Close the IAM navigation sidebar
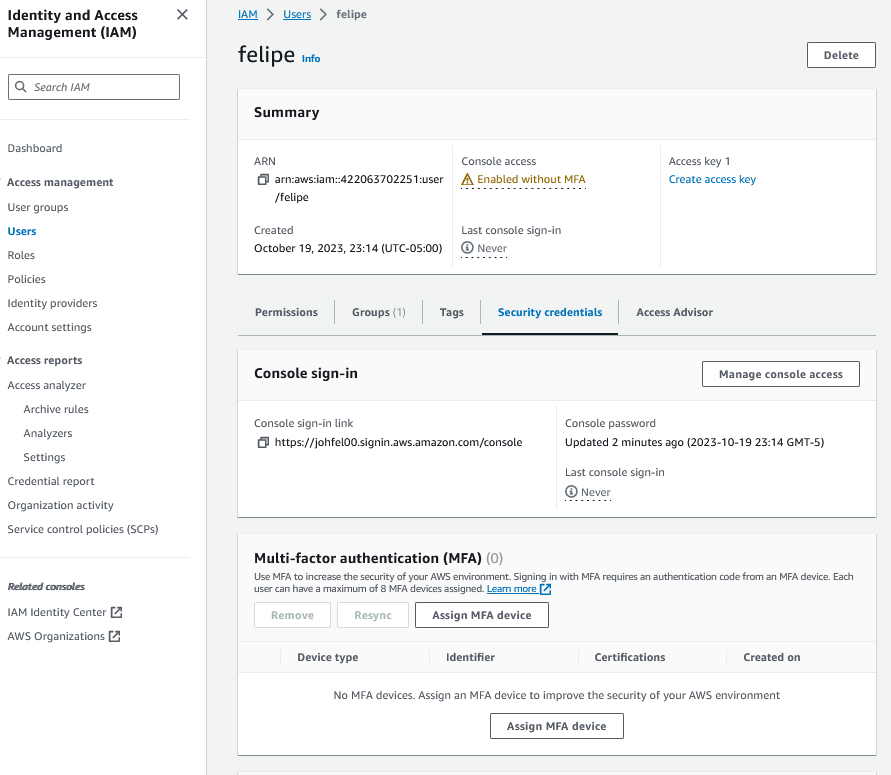Viewport: 891px width, 775px height. pyautogui.click(x=181, y=15)
